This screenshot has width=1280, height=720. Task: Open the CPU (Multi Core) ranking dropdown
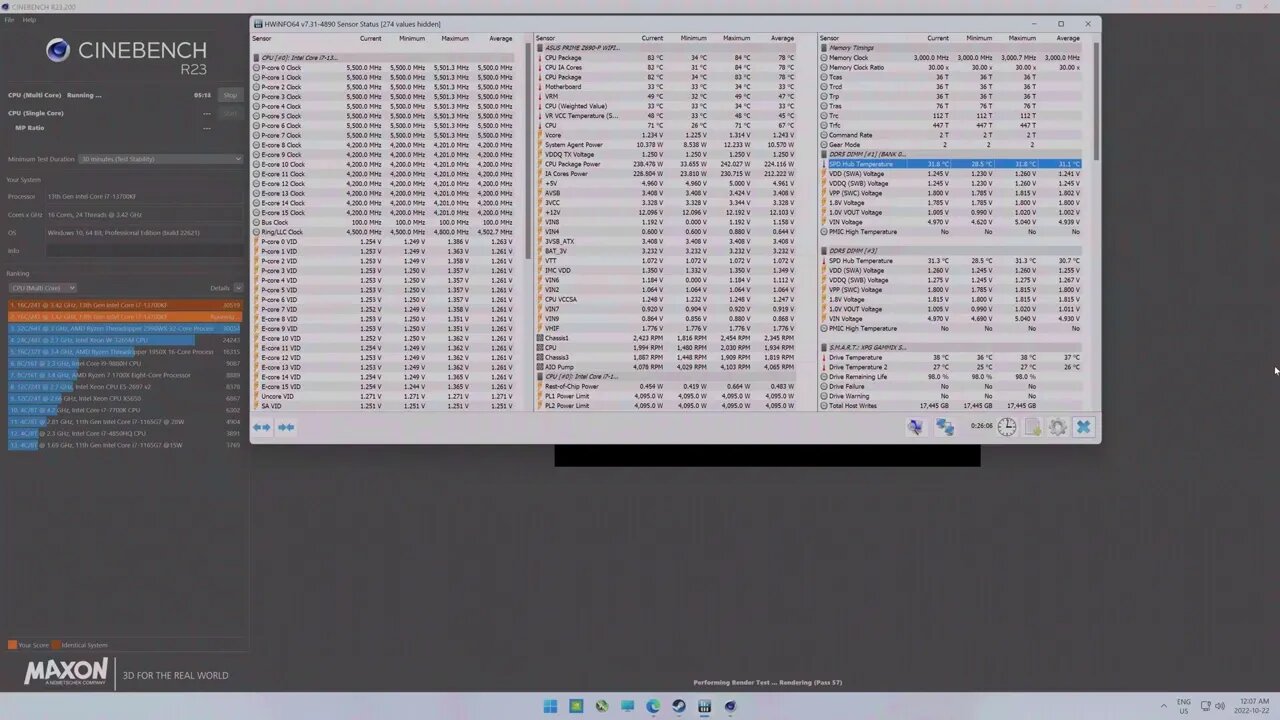pos(42,288)
